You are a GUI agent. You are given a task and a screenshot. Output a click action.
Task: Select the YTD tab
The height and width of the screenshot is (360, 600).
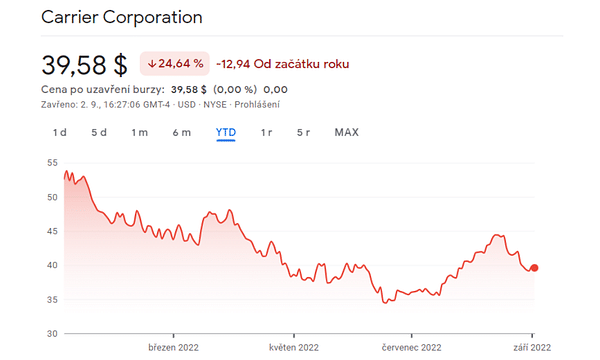pos(226,132)
